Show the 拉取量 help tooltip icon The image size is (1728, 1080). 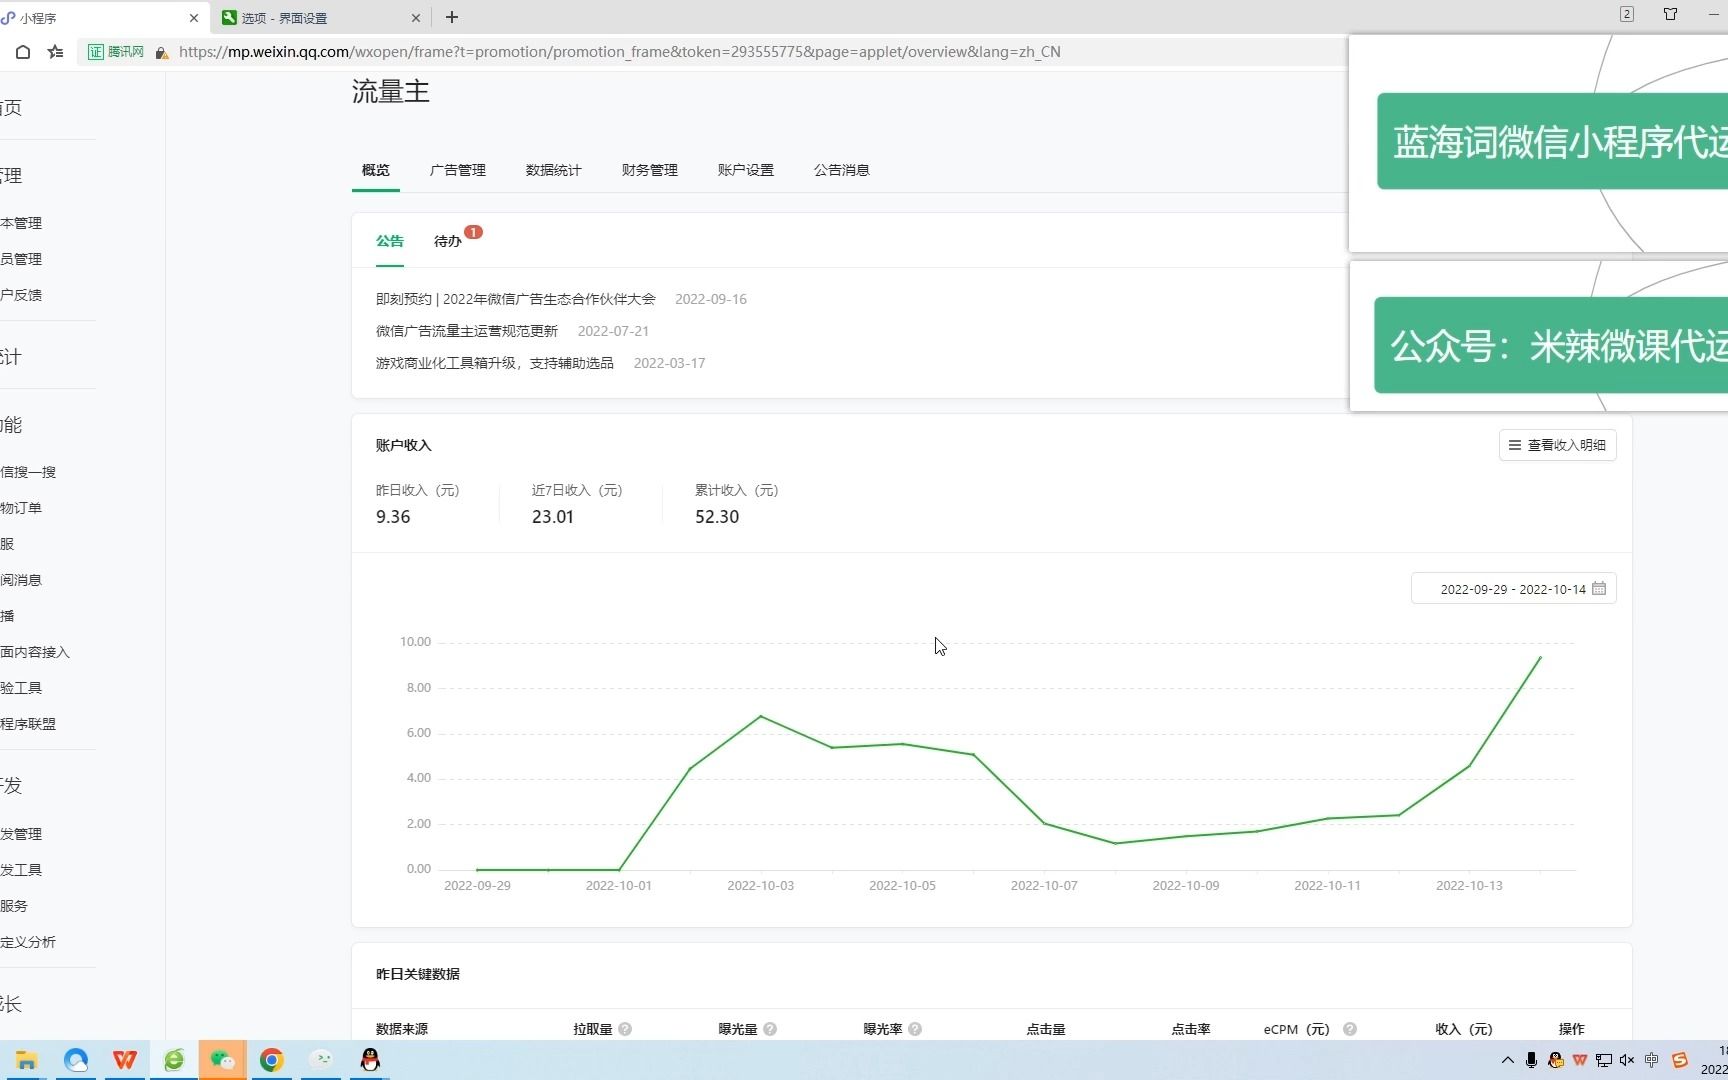point(625,1029)
